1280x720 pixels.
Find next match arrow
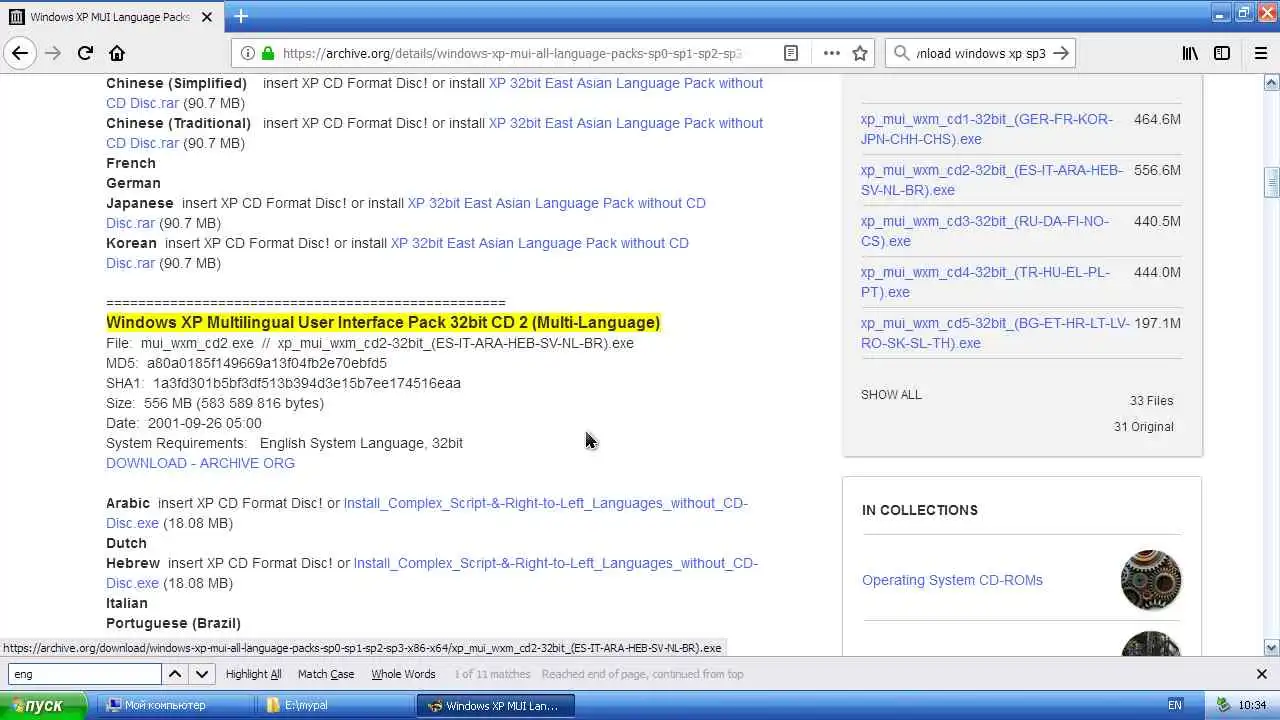click(x=202, y=674)
